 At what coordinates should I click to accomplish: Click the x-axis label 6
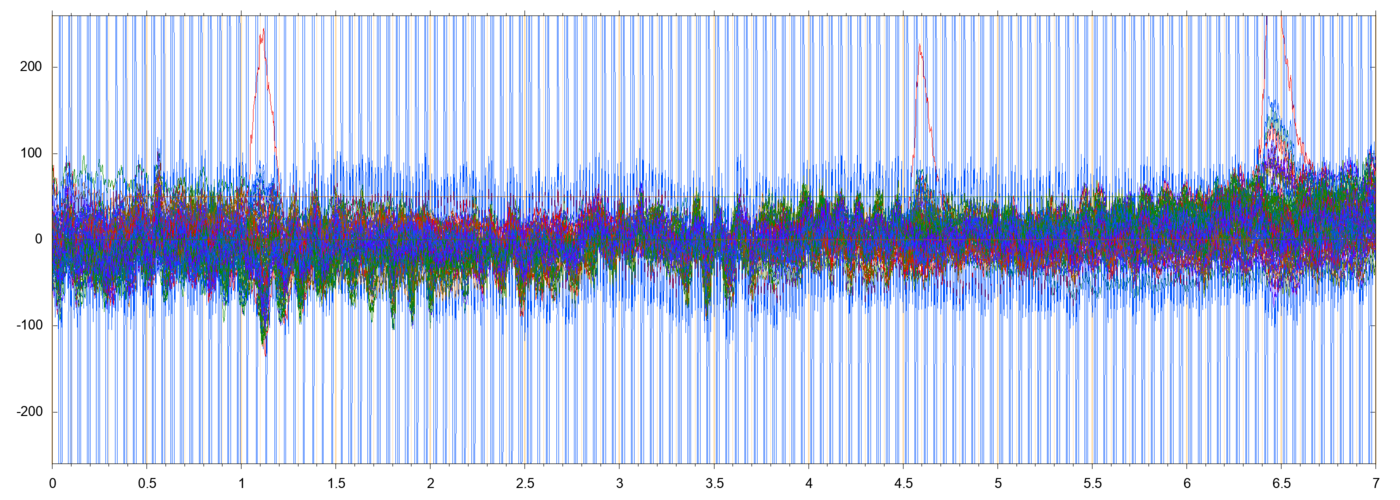click(x=1186, y=482)
